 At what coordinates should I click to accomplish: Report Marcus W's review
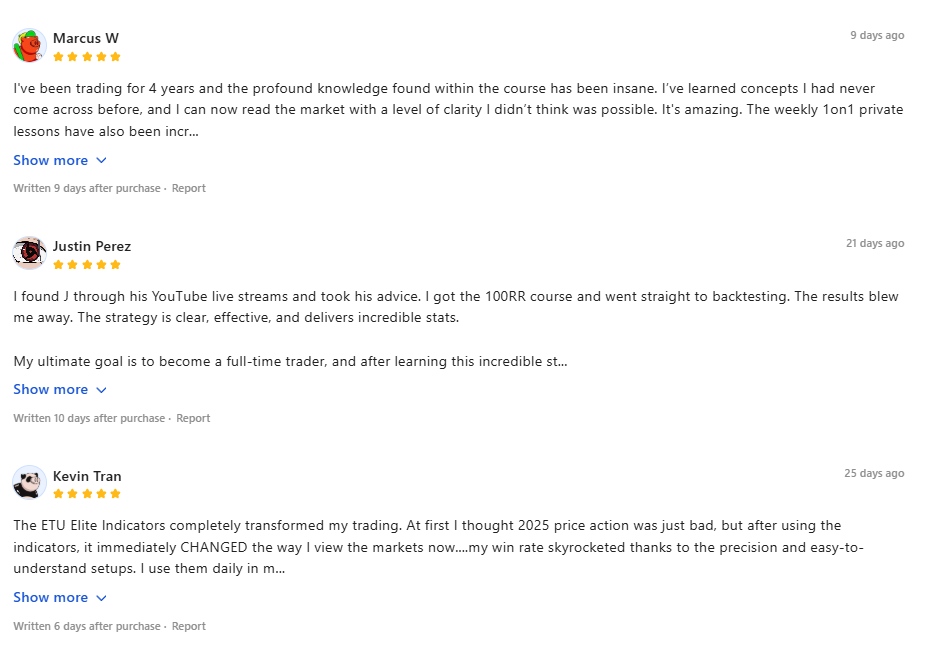pos(189,188)
